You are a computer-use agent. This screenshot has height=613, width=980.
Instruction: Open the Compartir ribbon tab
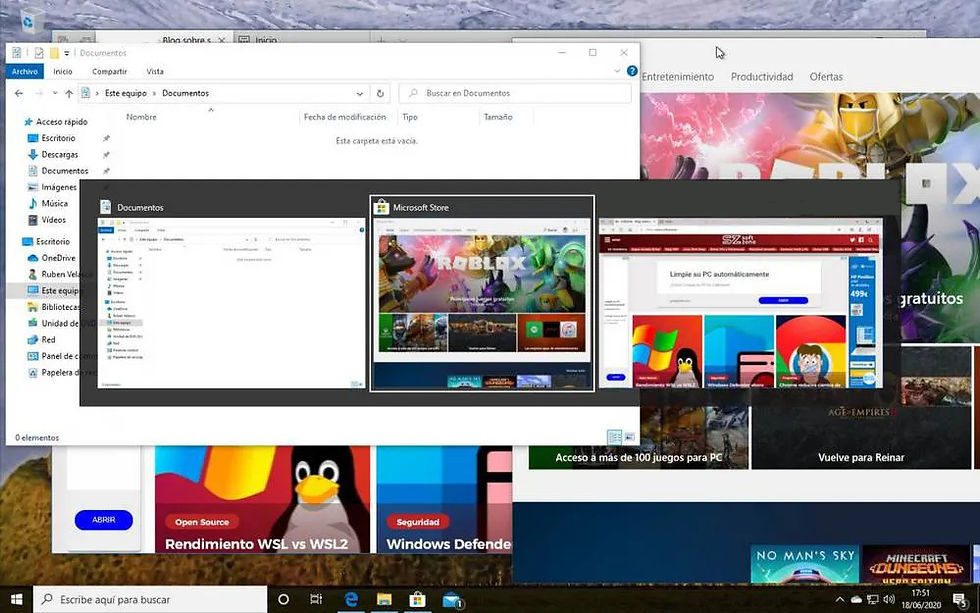point(109,72)
